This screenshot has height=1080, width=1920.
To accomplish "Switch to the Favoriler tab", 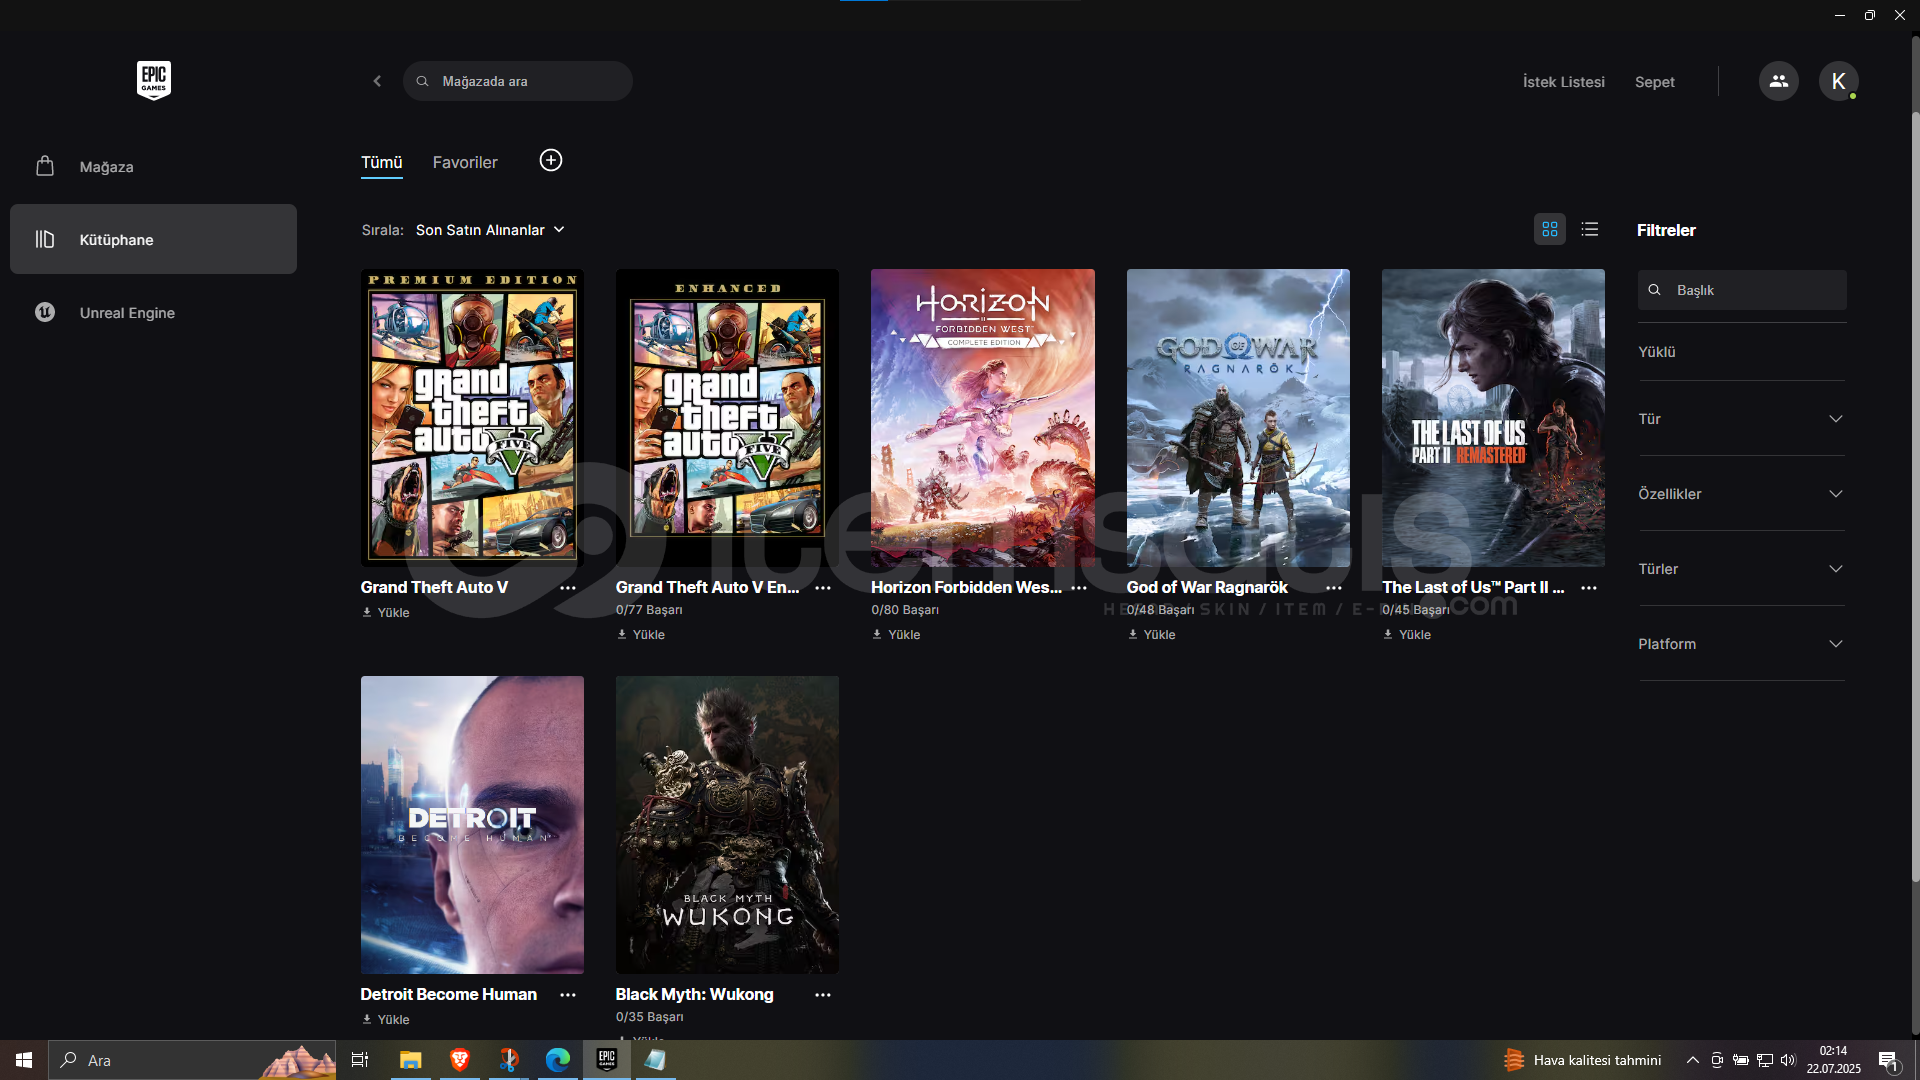I will coord(465,162).
